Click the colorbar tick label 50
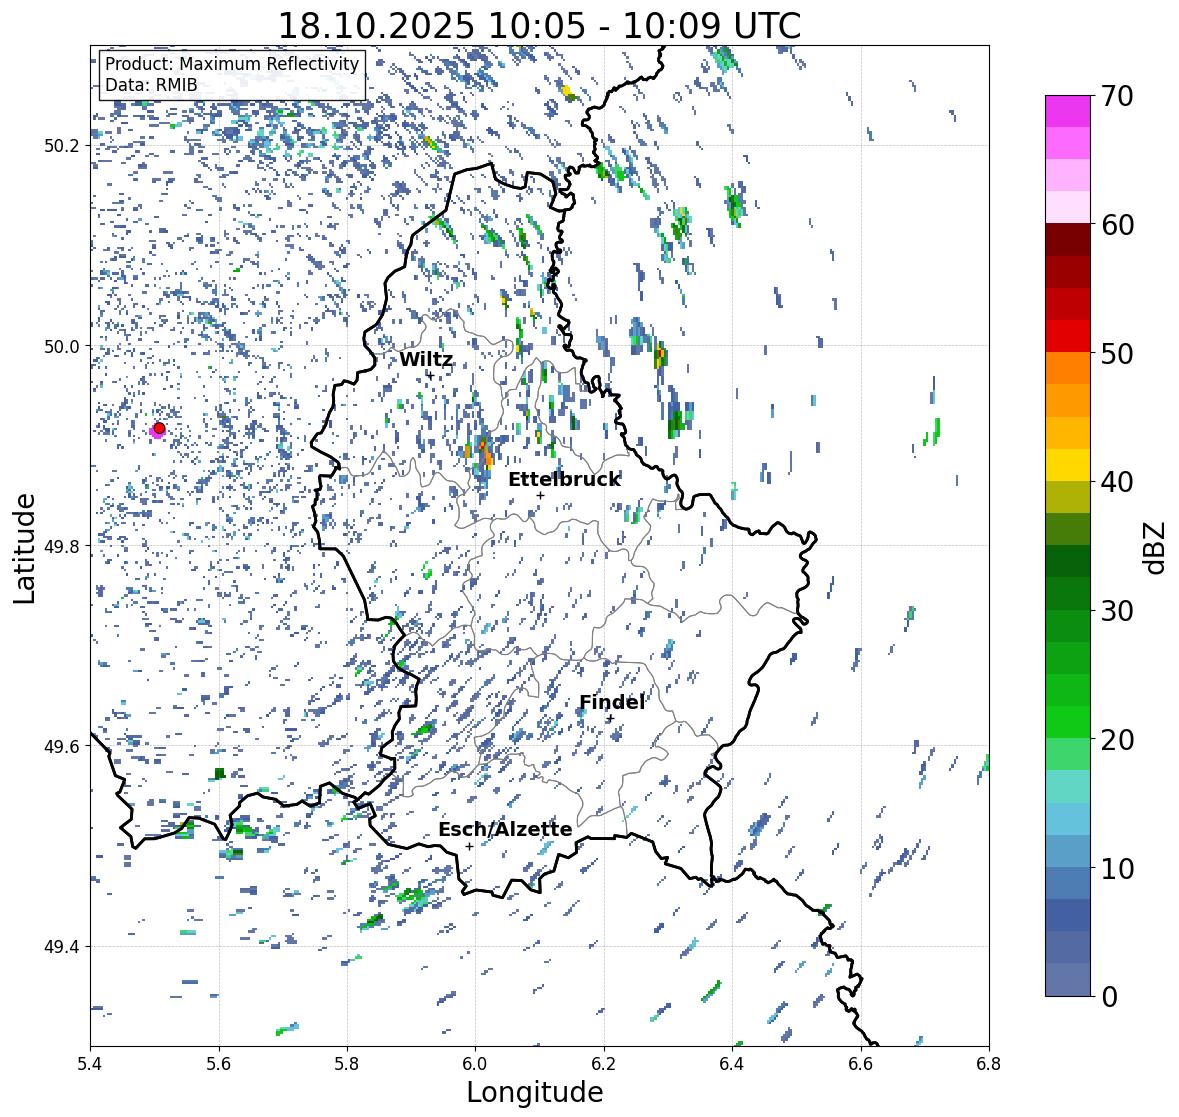Viewport: 1179px width, 1117px height. (1117, 354)
